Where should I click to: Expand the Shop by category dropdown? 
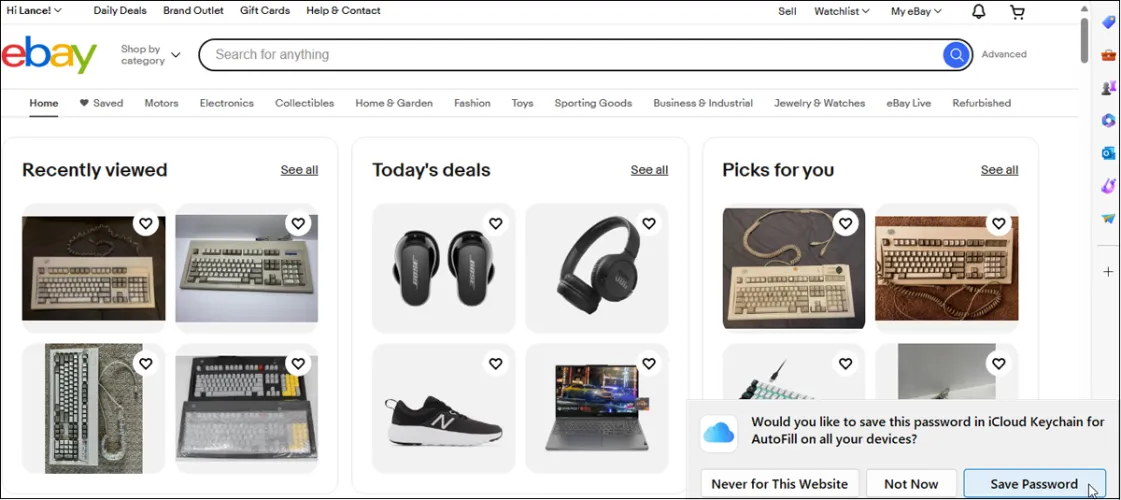click(150, 55)
